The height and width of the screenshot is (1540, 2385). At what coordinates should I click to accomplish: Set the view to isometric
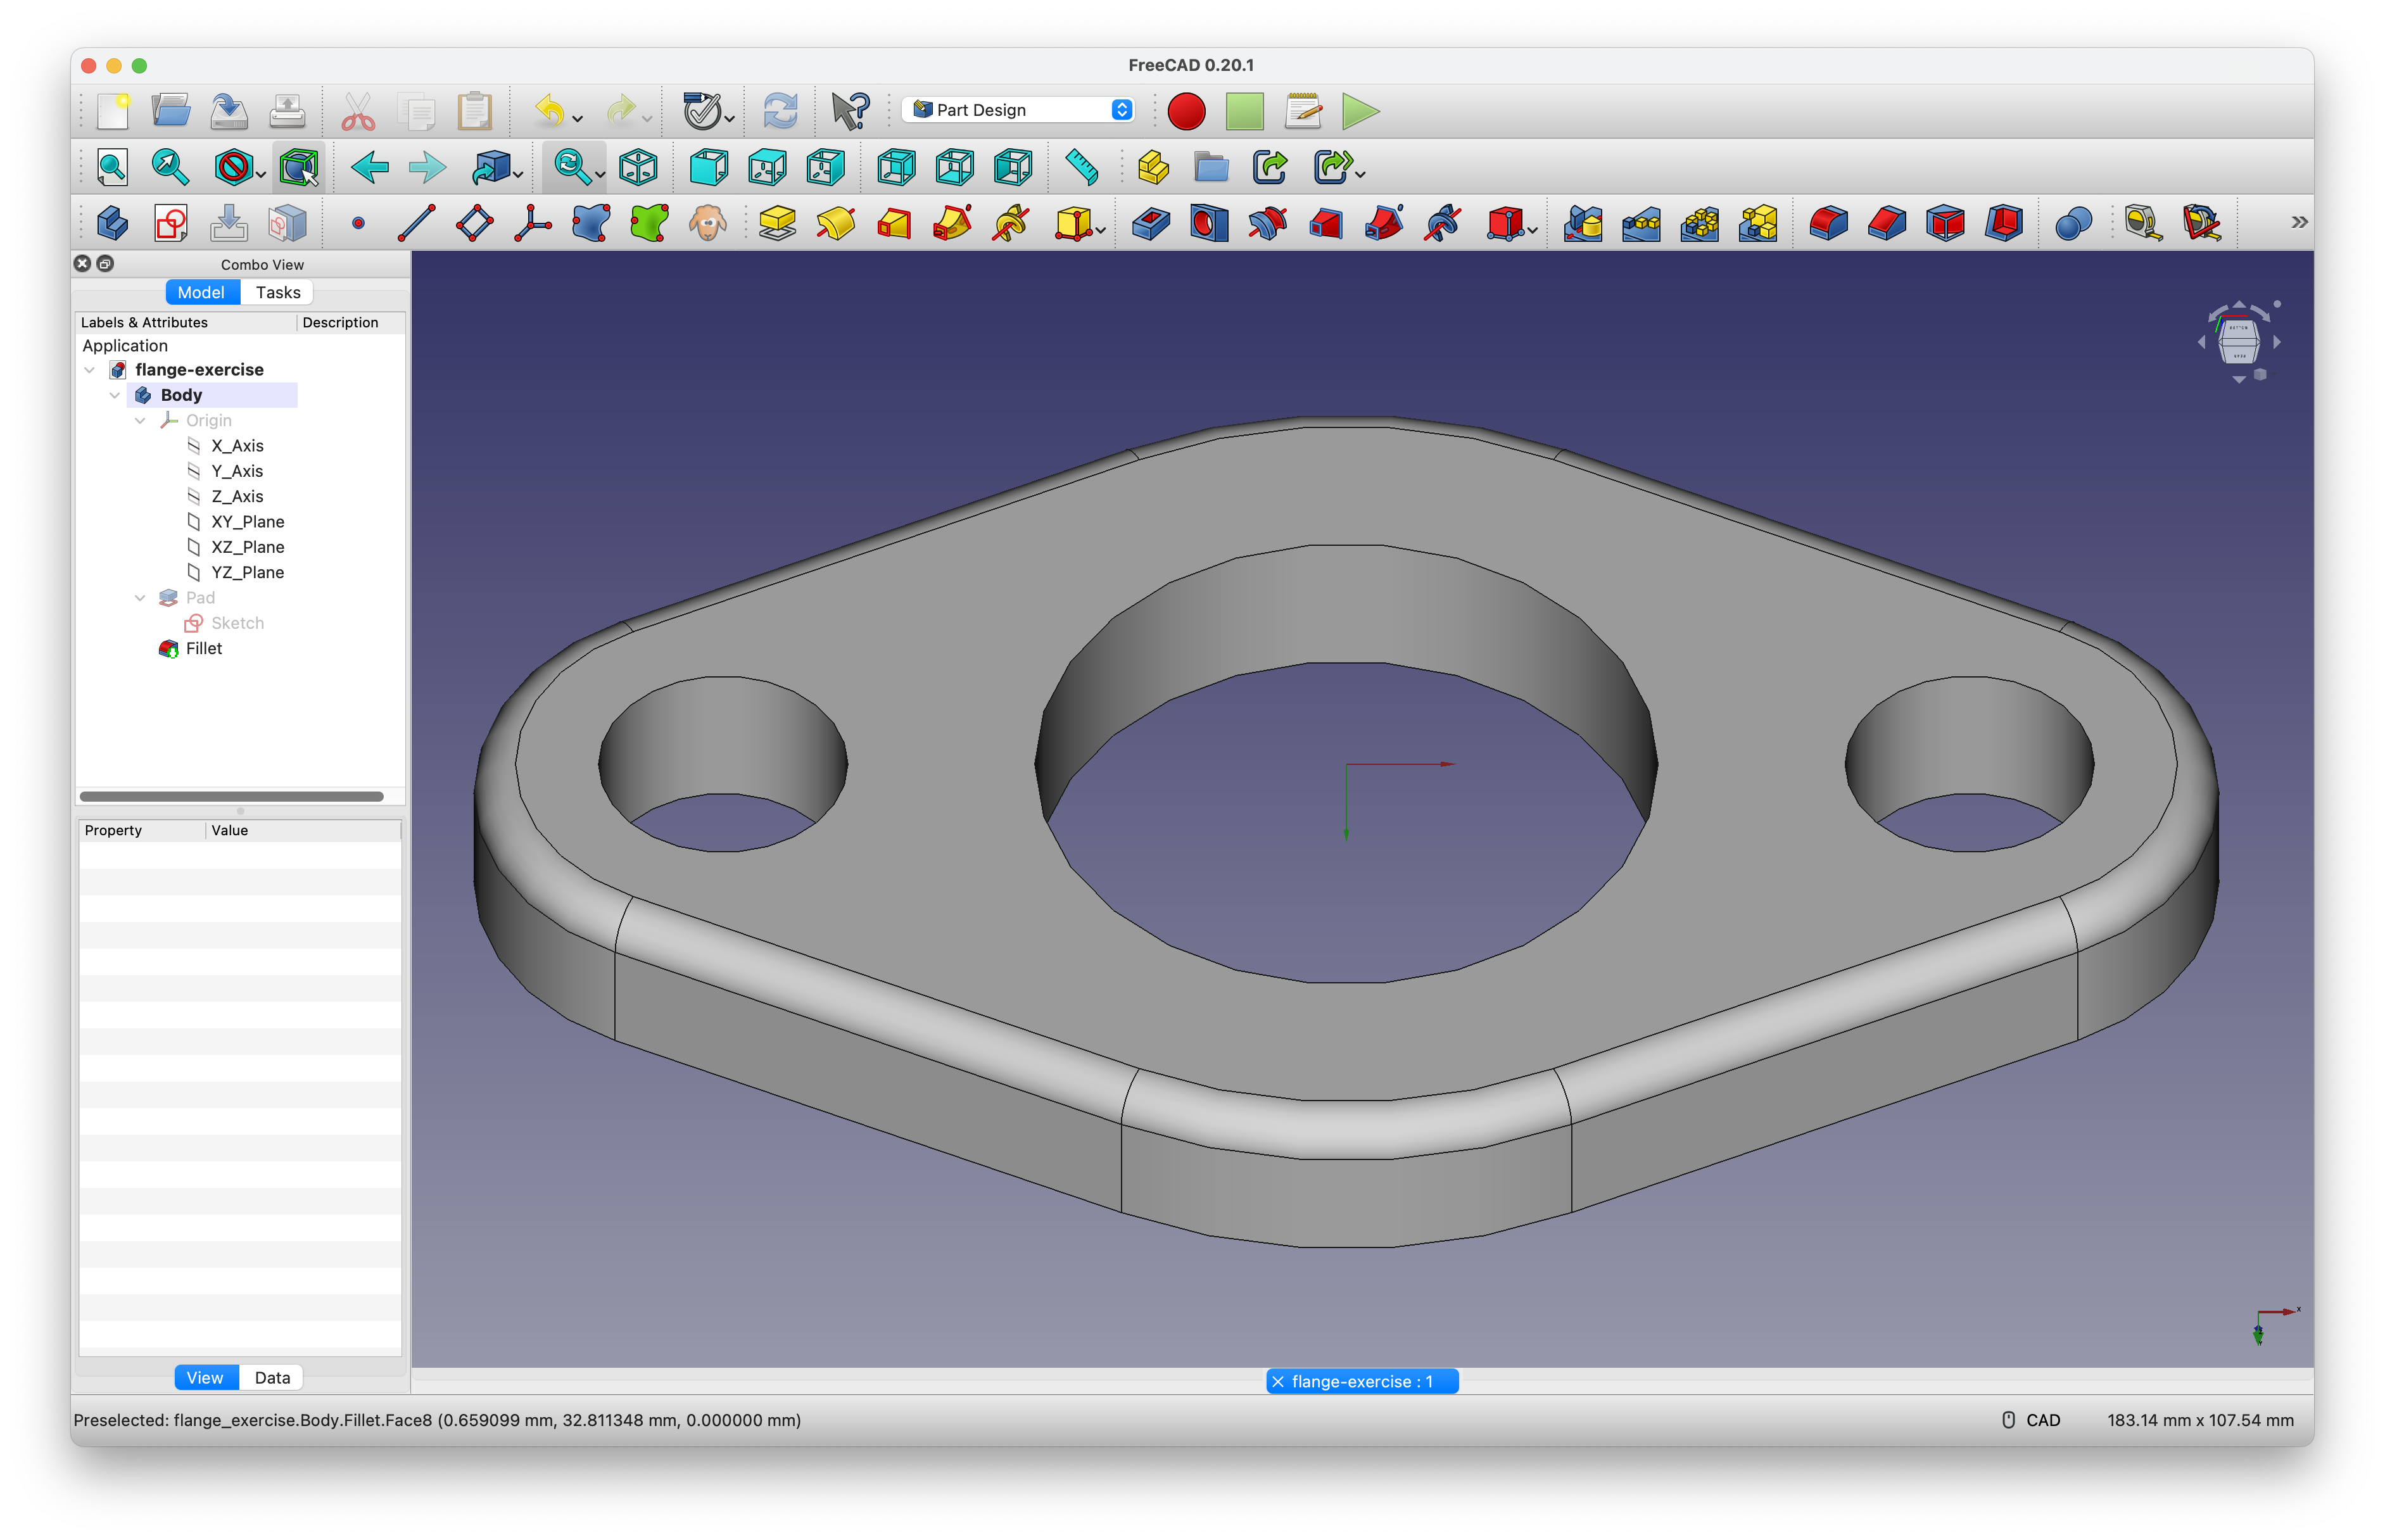click(637, 167)
